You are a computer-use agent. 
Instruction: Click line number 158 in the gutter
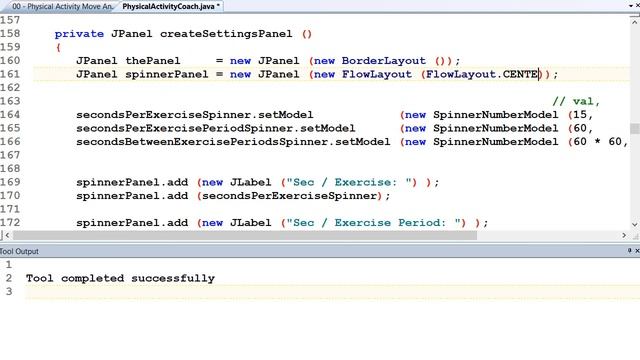click(10, 33)
